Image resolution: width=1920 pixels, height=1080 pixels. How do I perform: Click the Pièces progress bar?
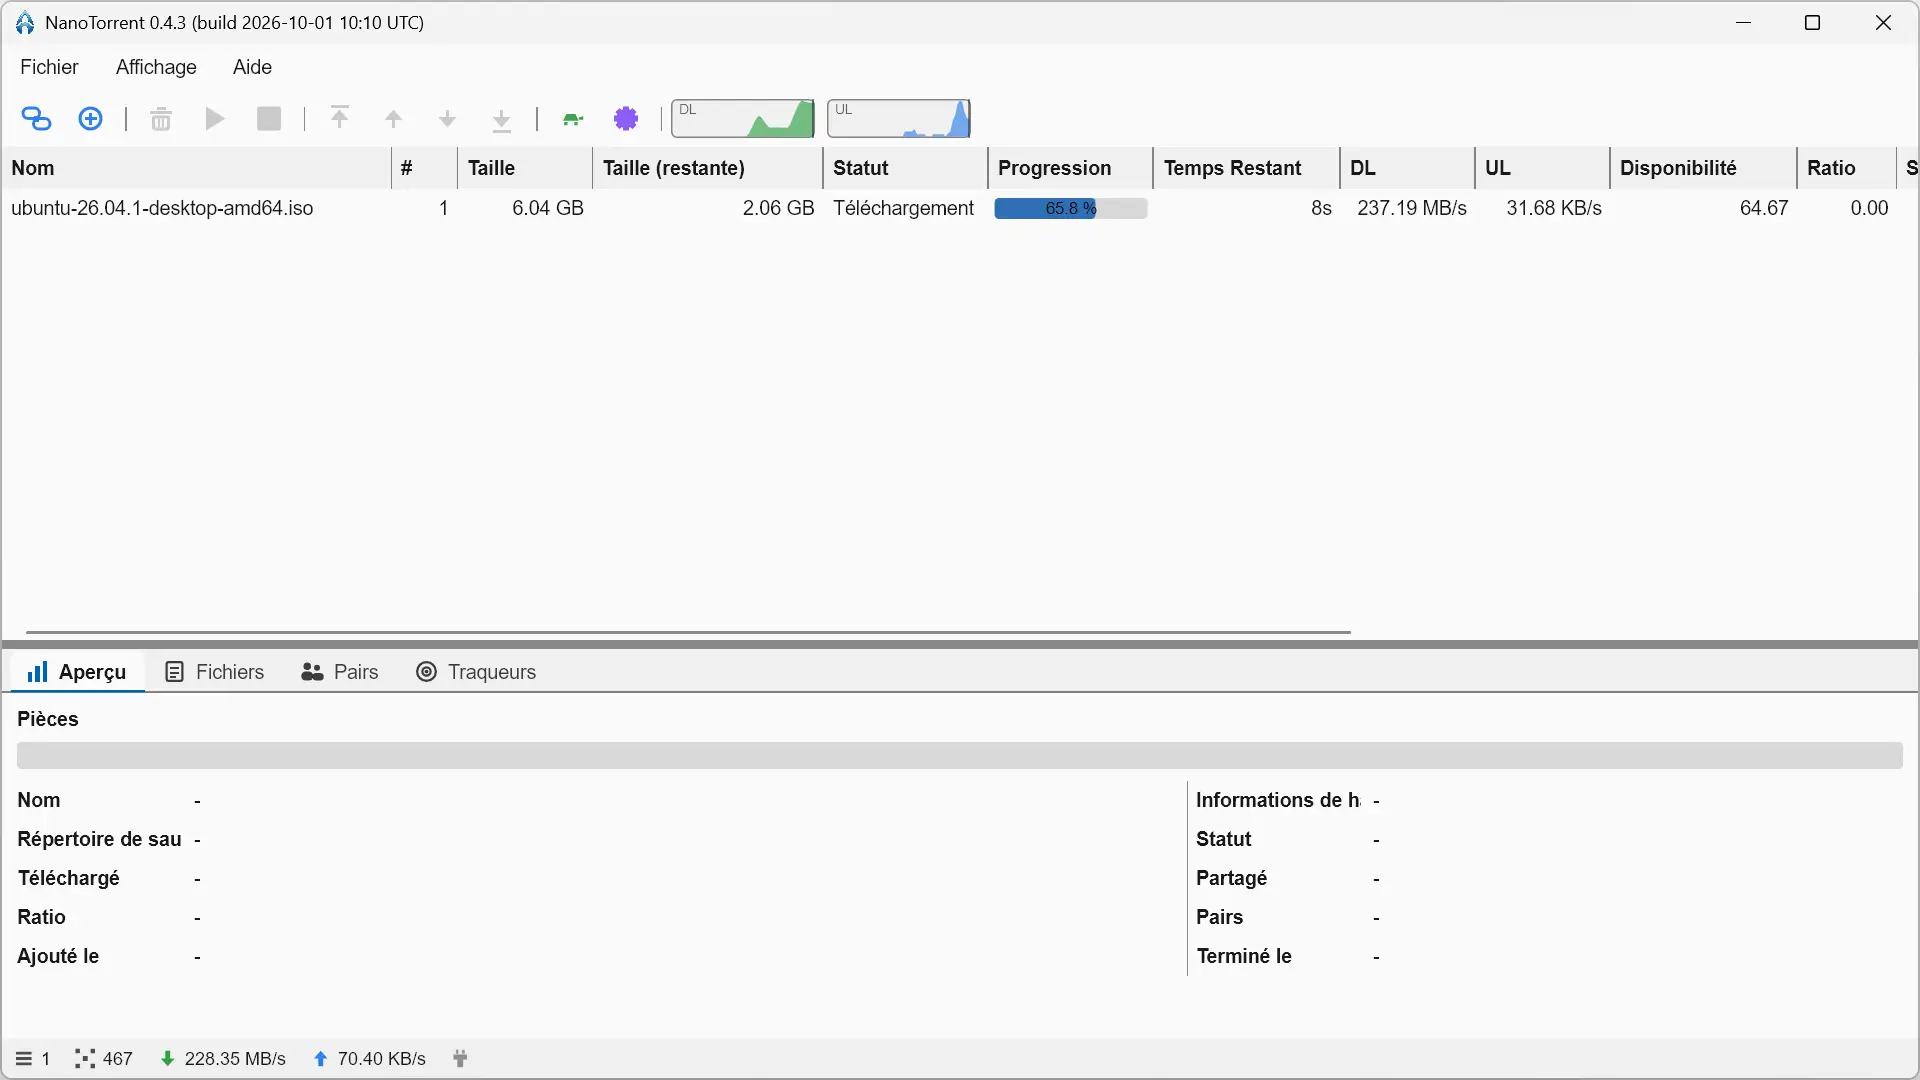click(959, 755)
